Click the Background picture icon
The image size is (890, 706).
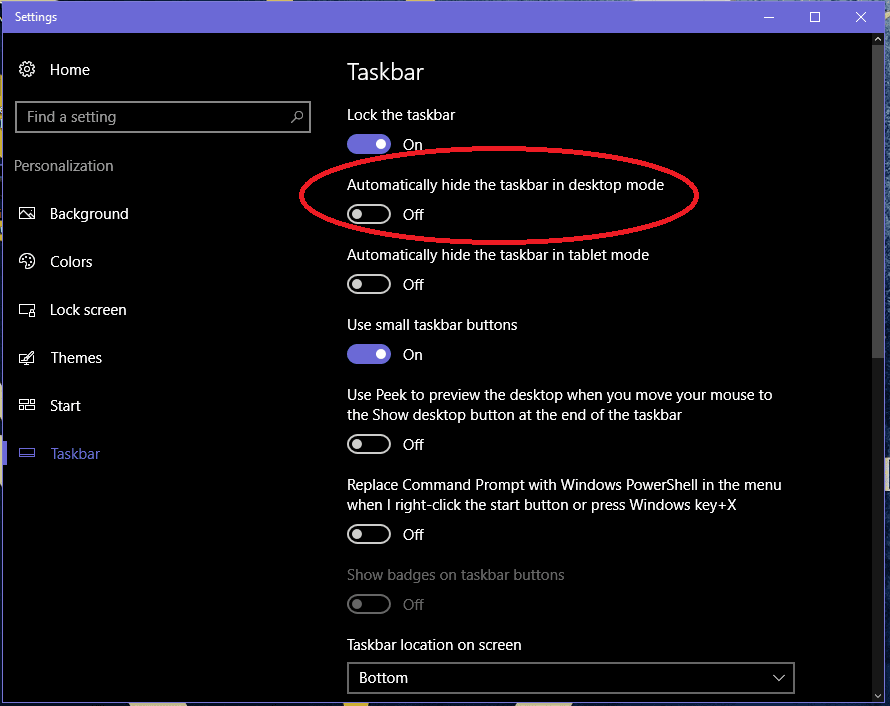point(27,214)
